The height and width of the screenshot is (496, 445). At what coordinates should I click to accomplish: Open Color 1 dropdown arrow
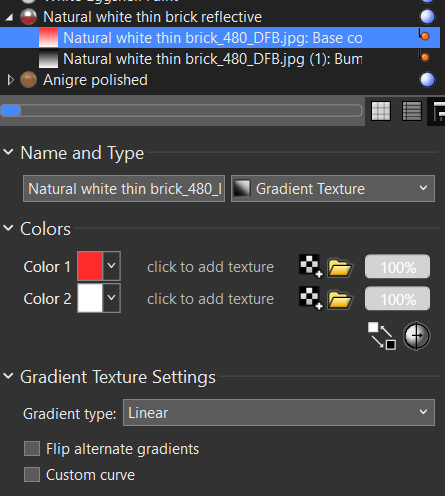tap(112, 266)
